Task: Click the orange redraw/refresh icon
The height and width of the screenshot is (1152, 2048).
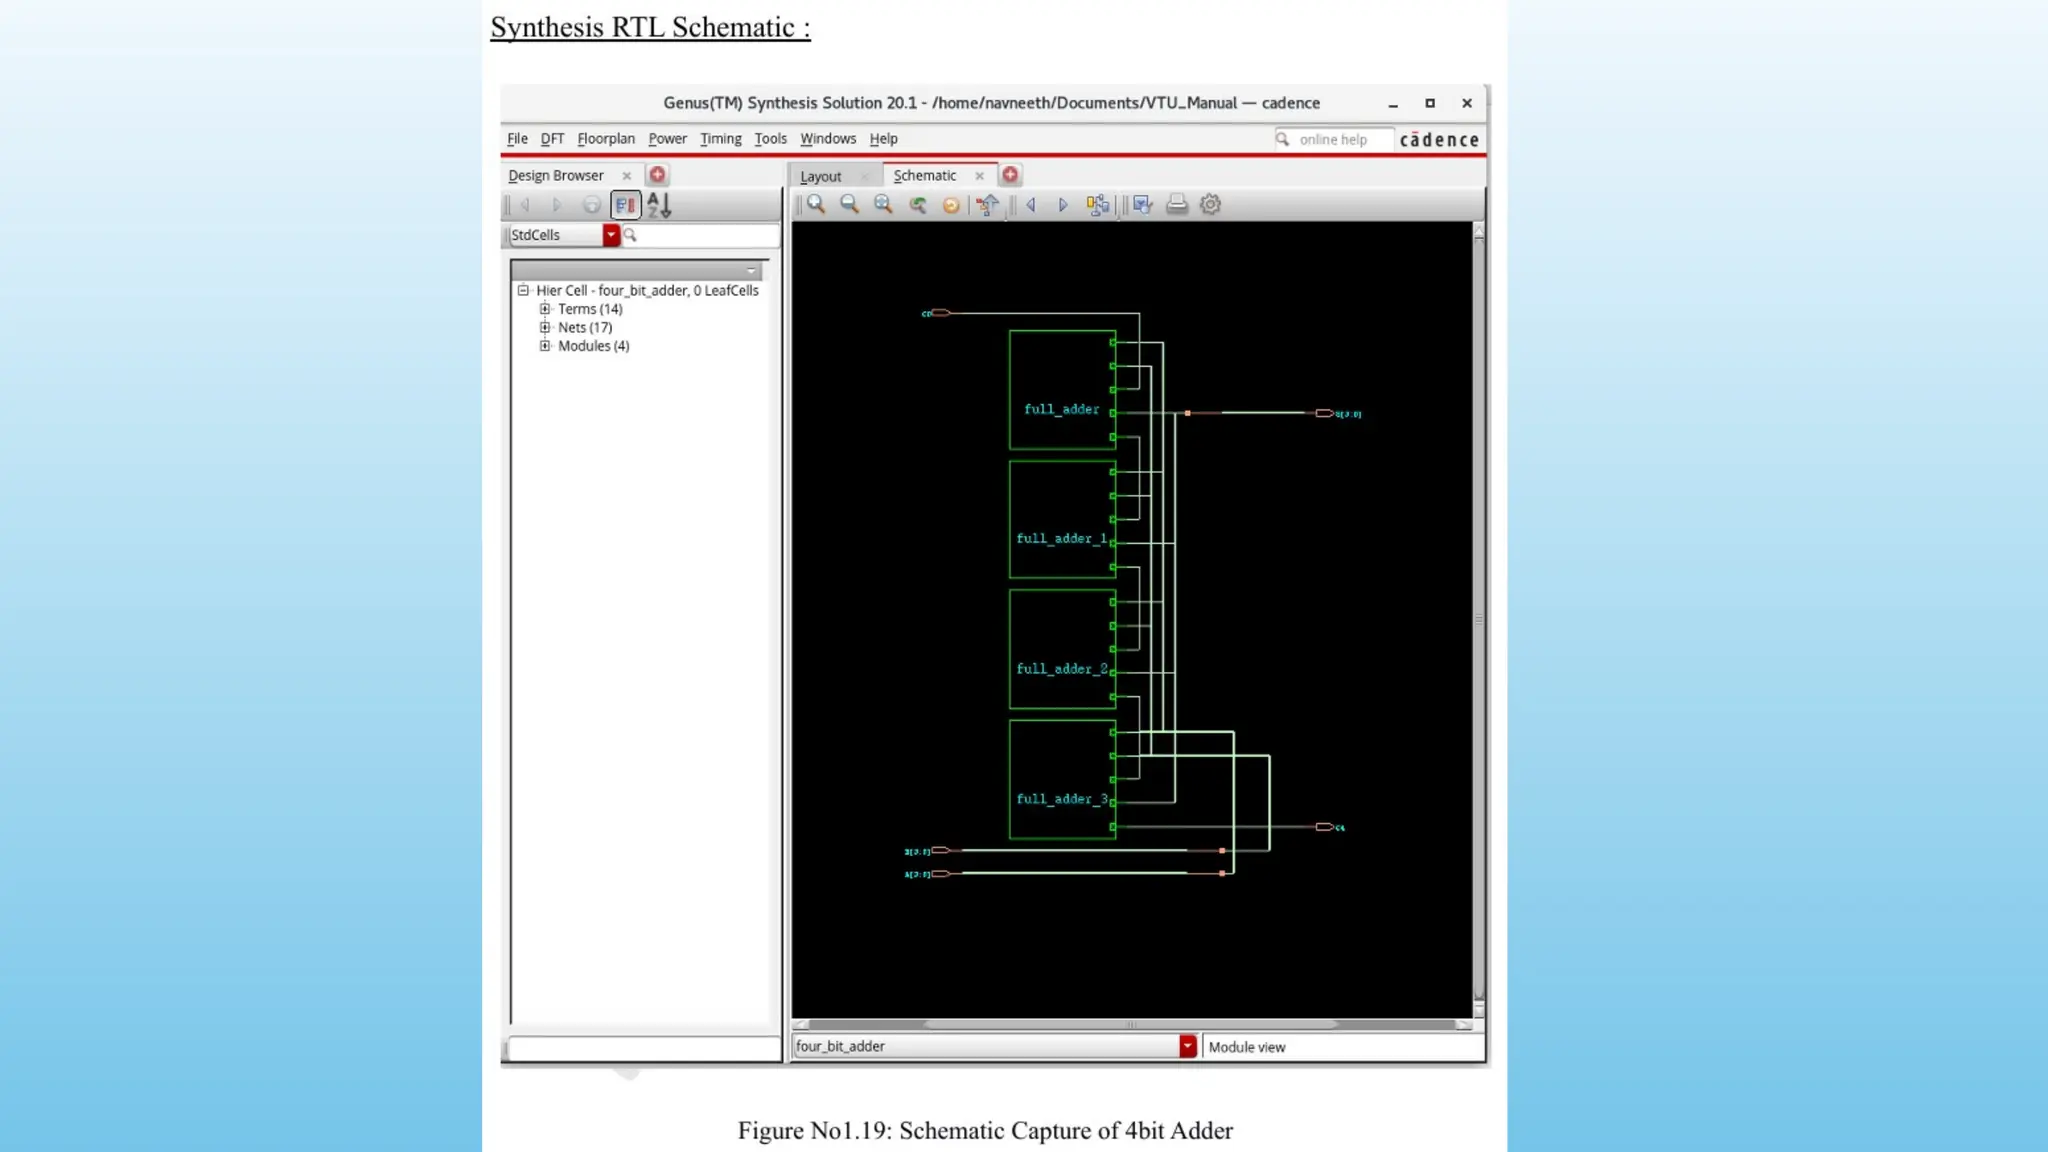Action: coord(951,205)
